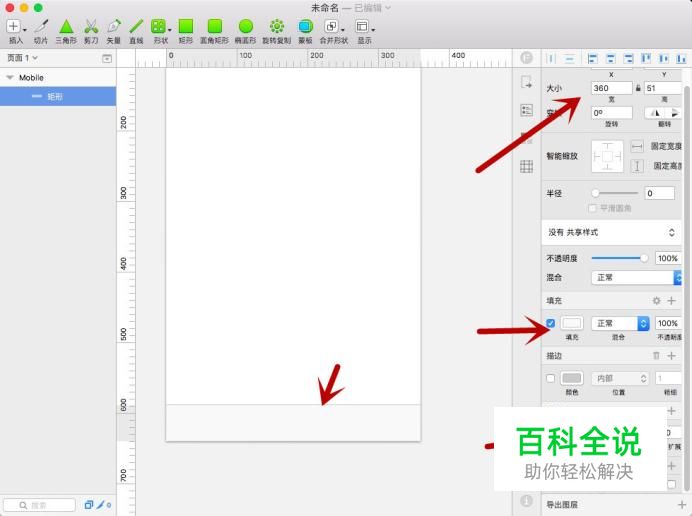The height and width of the screenshot is (516, 692).
Task: Click the height field showing 51
Action: point(663,88)
